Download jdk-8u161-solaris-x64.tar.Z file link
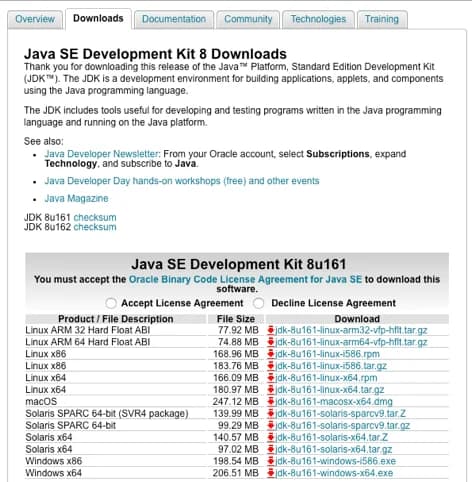Viewport: 472px width, 482px height. click(331, 437)
